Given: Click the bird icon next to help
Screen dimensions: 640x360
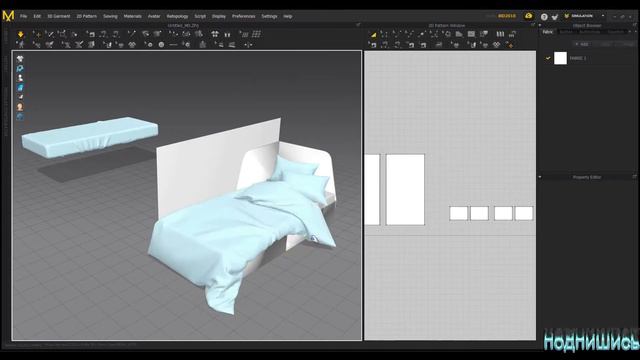Looking at the screenshot, I should [x=555, y=17].
